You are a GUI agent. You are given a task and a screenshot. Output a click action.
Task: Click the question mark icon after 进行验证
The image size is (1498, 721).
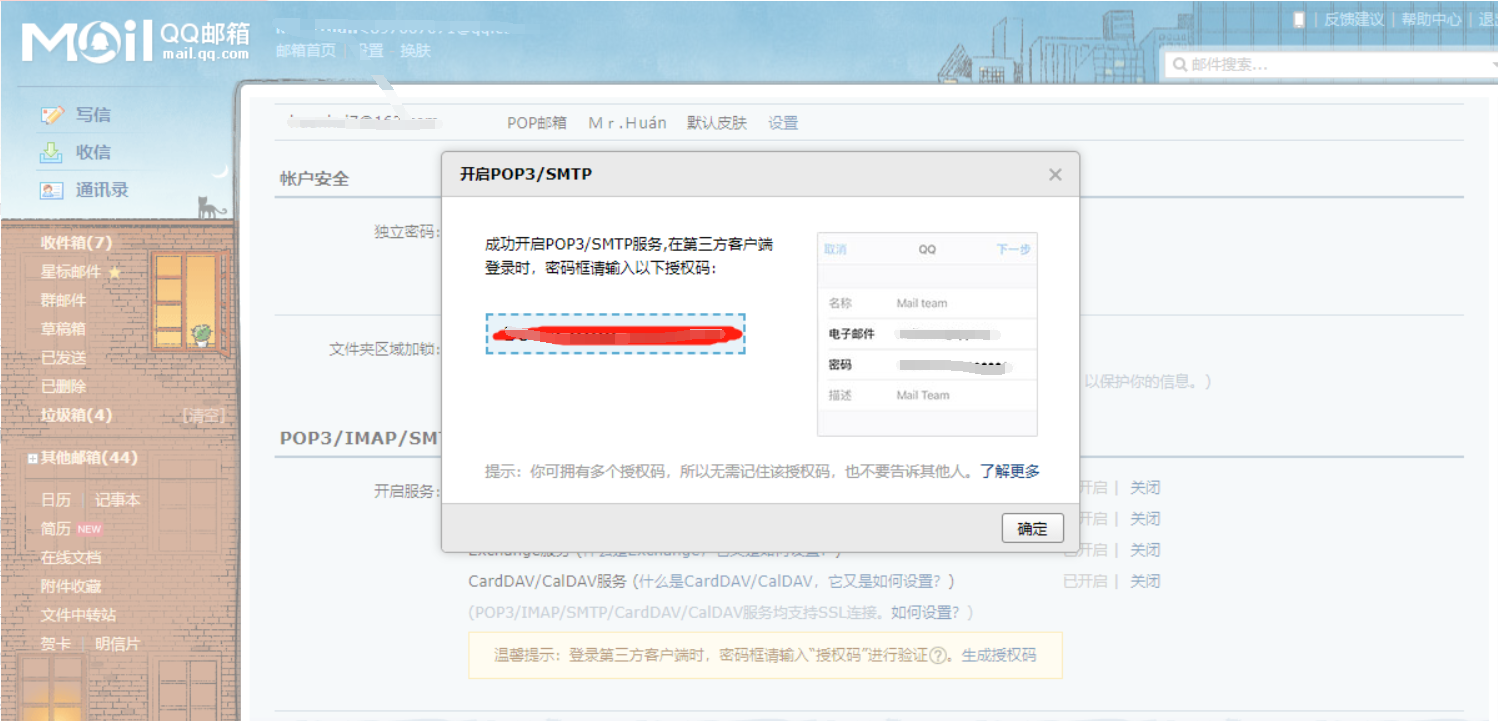point(937,656)
